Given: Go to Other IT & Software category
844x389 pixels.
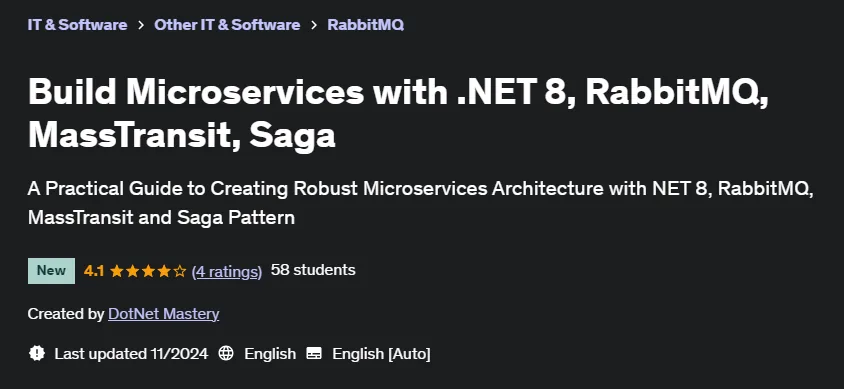Looking at the screenshot, I should click(x=227, y=25).
